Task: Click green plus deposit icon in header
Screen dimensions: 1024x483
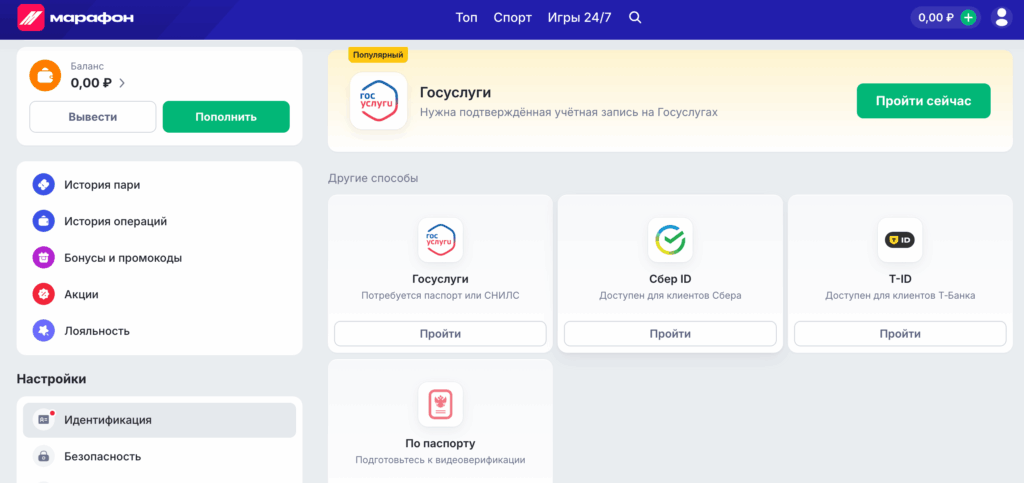Action: click(x=968, y=18)
